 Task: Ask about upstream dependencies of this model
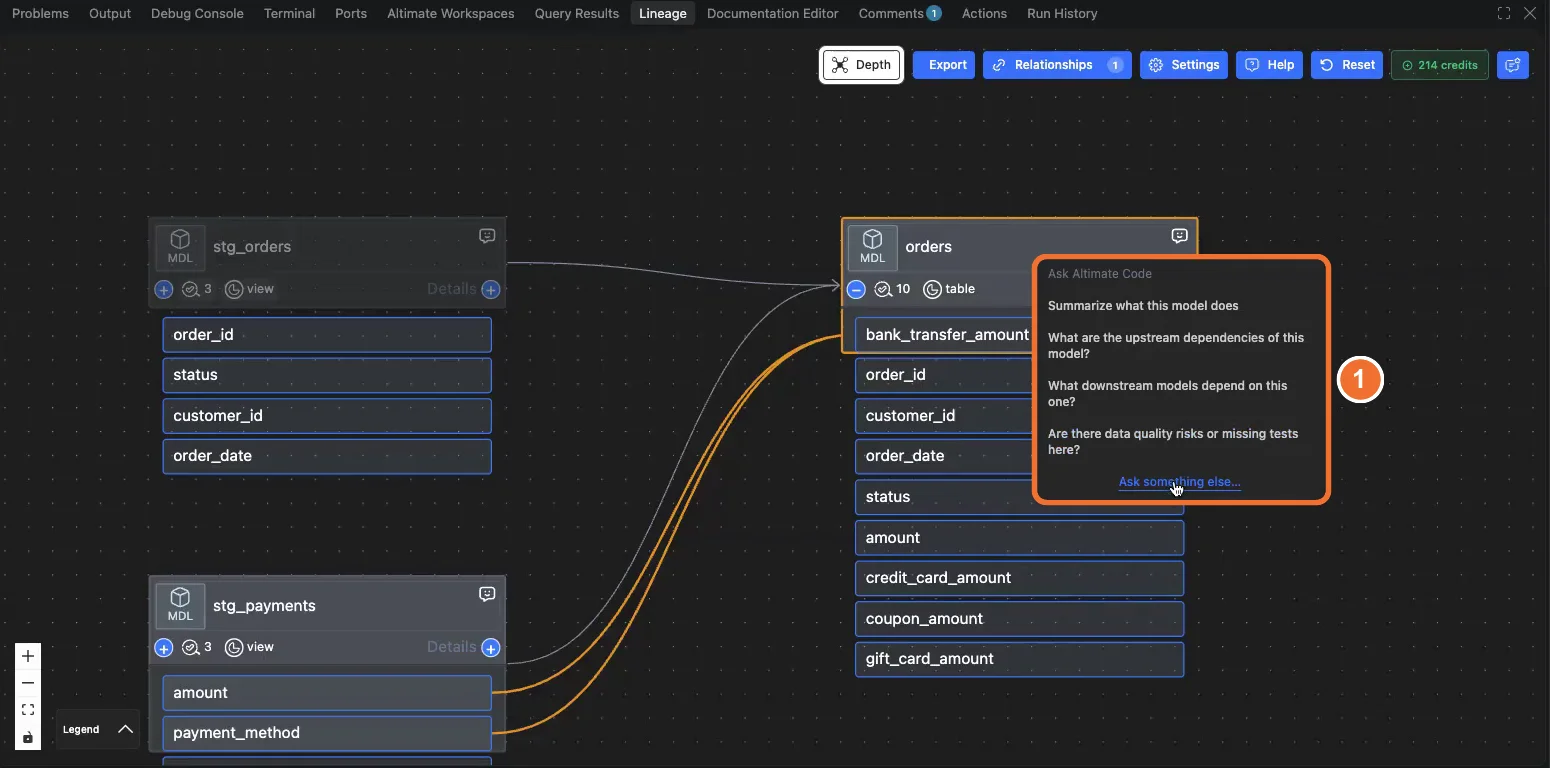[x=1176, y=346]
